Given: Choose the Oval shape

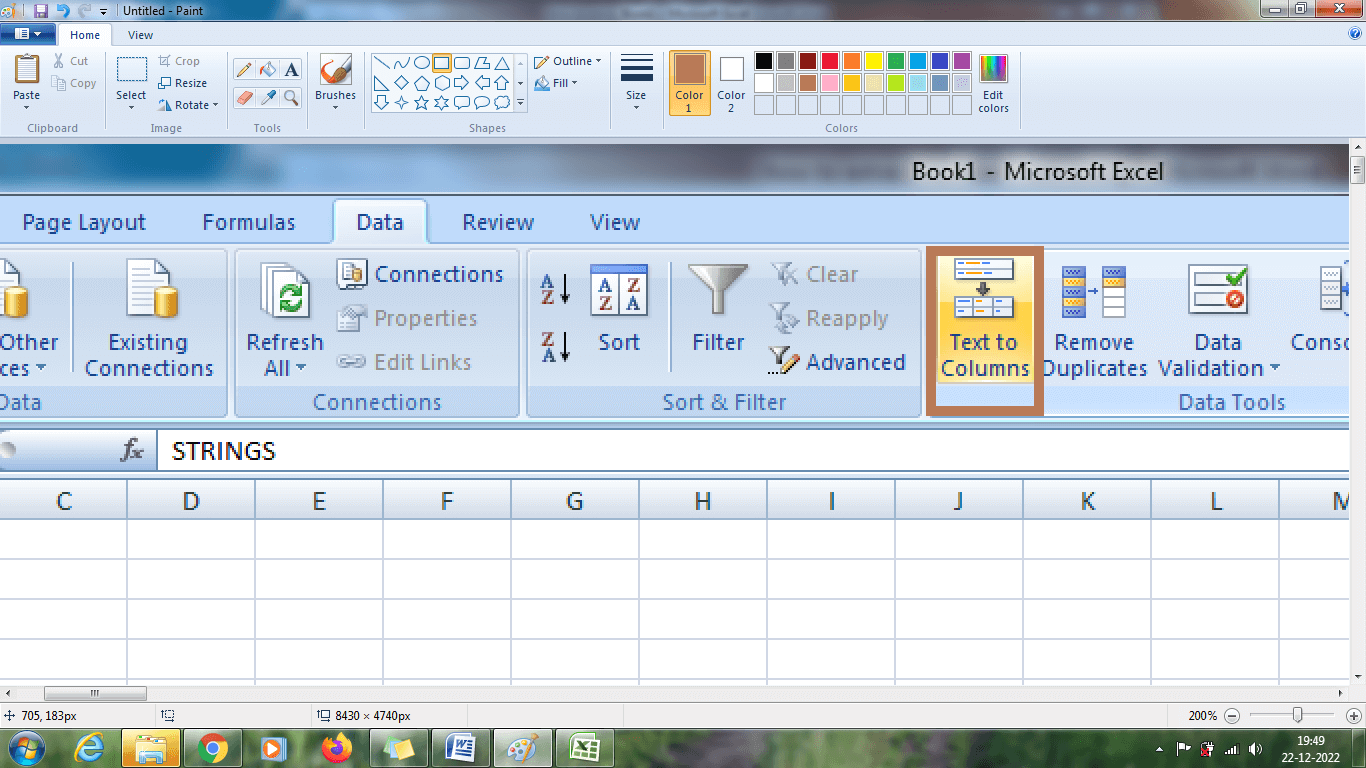Looking at the screenshot, I should [x=421, y=62].
